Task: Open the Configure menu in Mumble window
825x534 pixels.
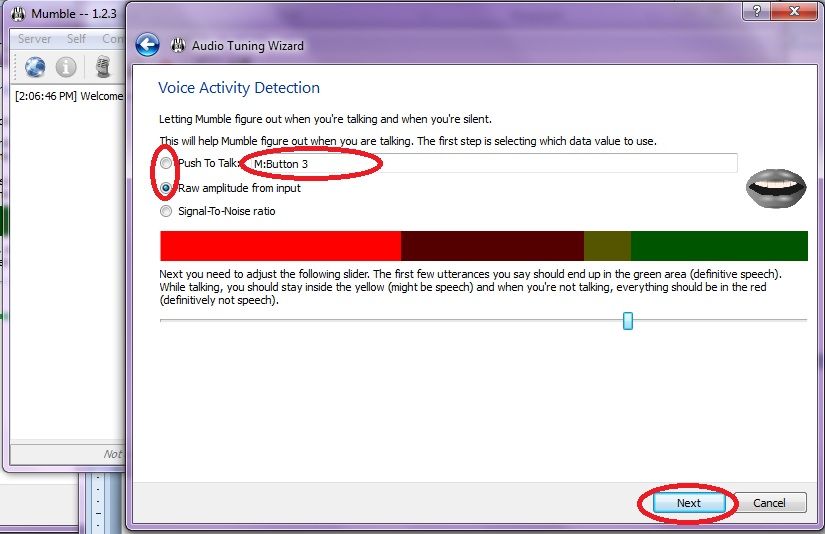Action: (113, 39)
